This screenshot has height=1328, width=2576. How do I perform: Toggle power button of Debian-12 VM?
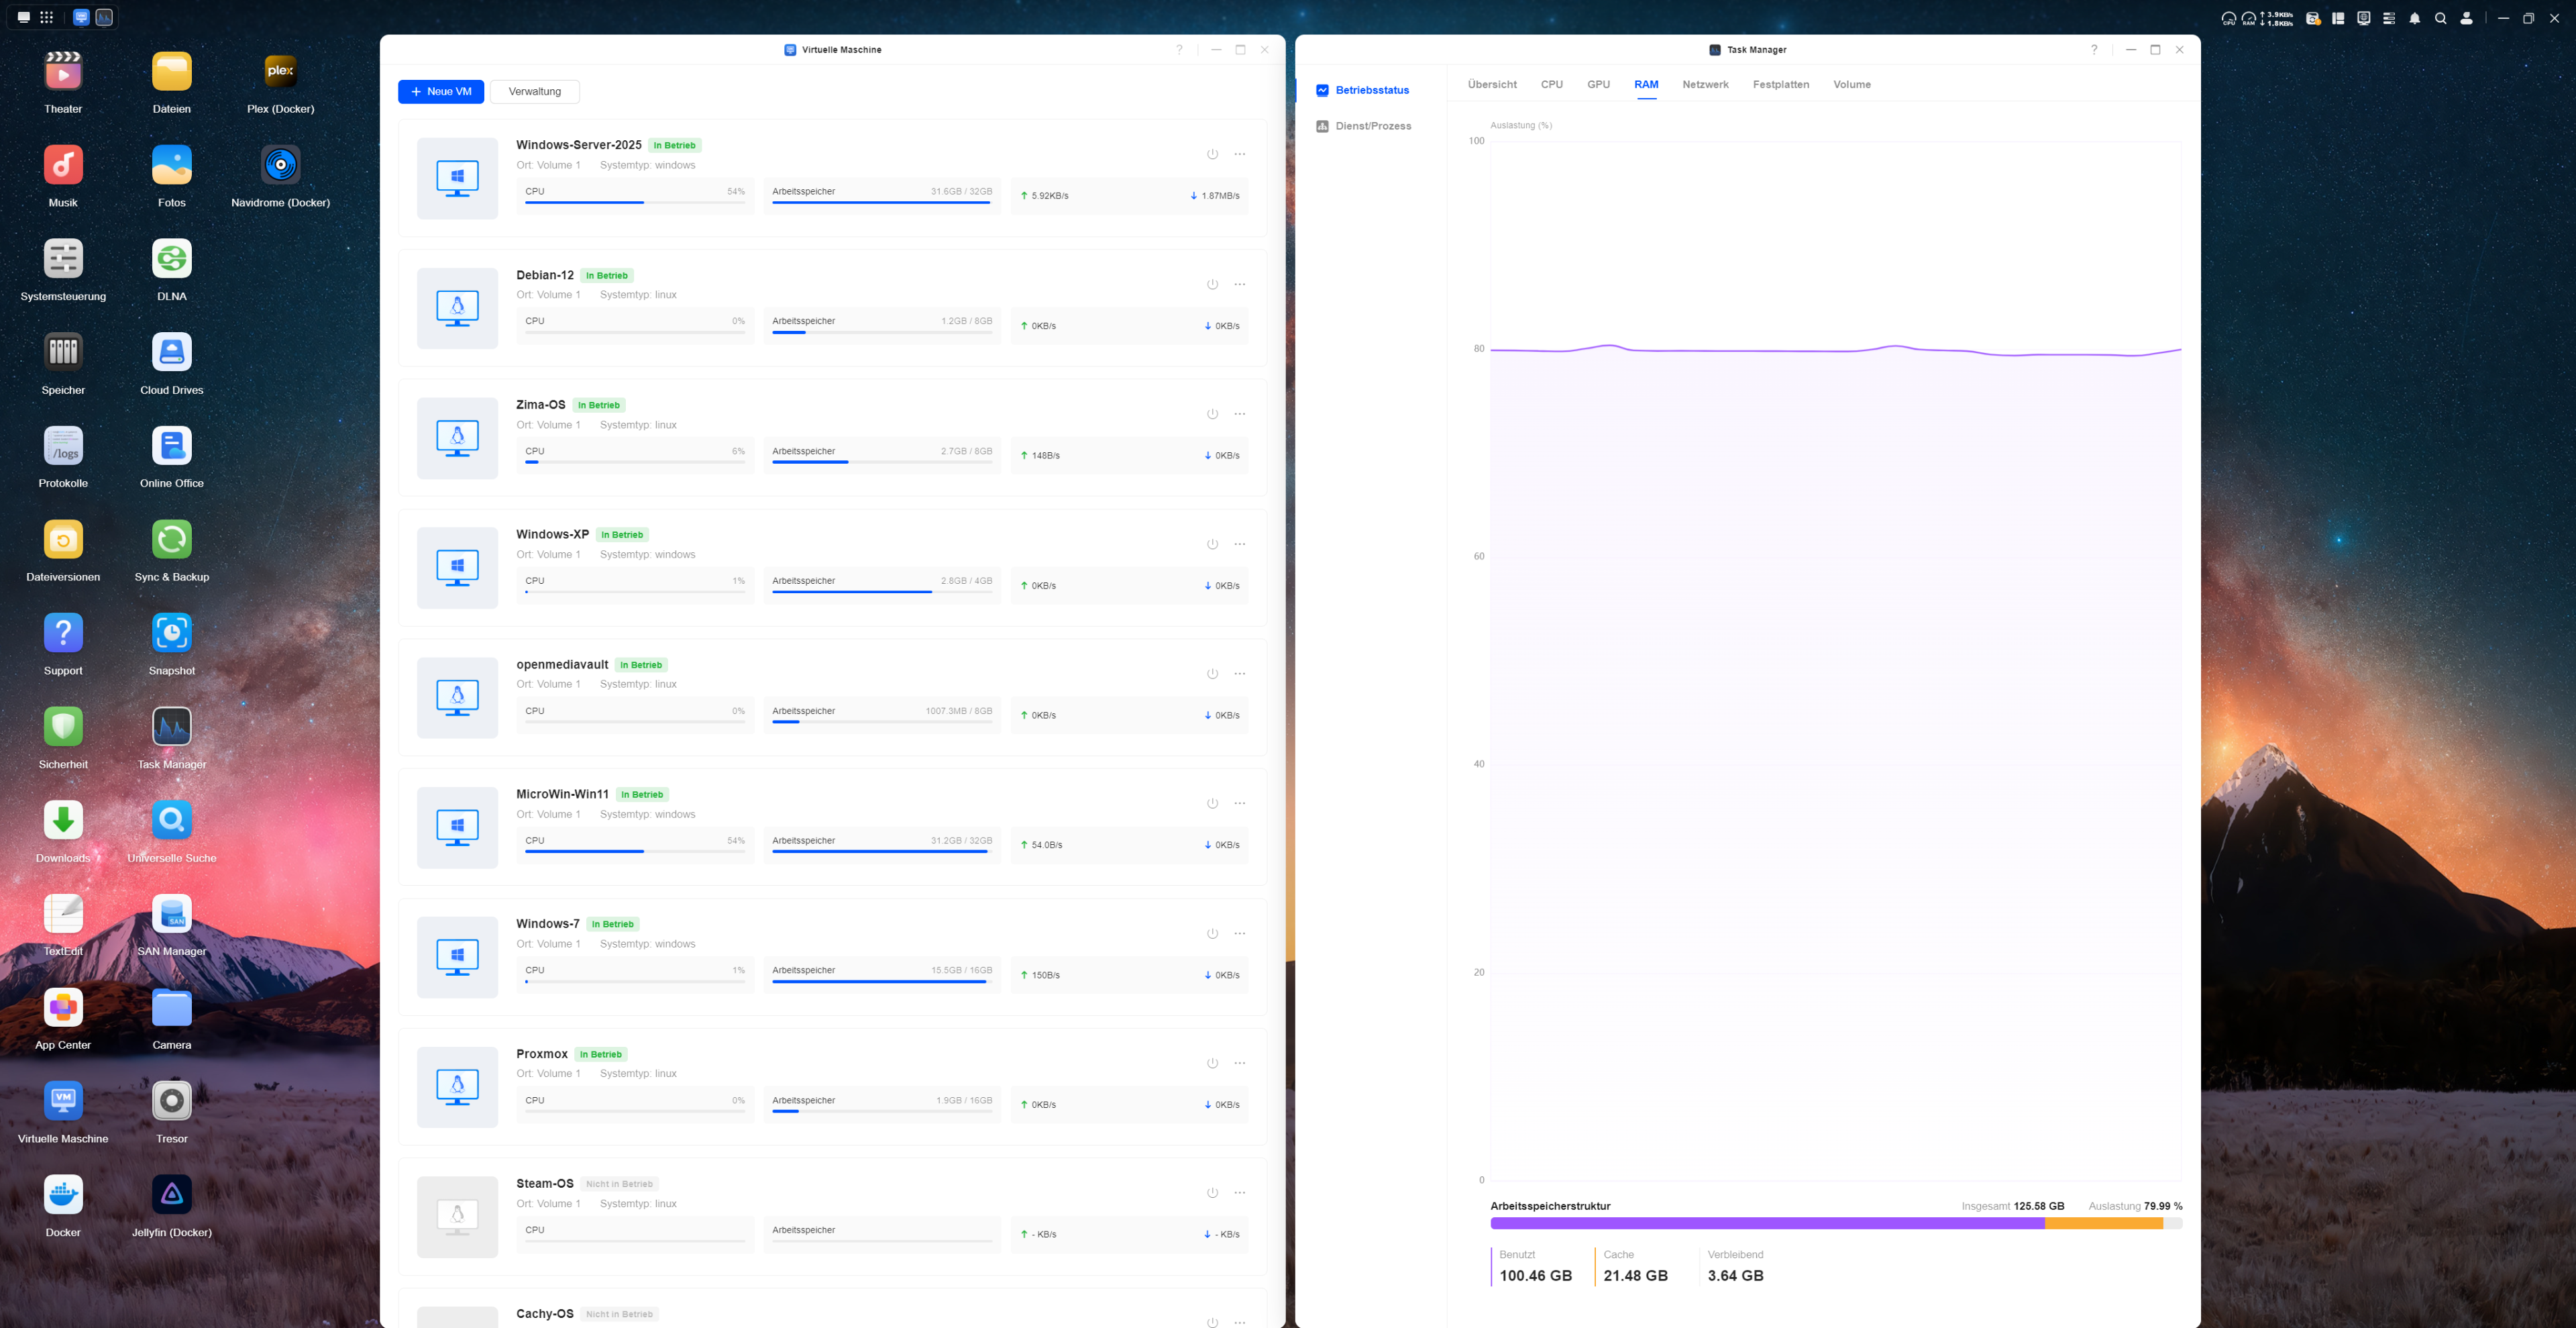coord(1212,284)
